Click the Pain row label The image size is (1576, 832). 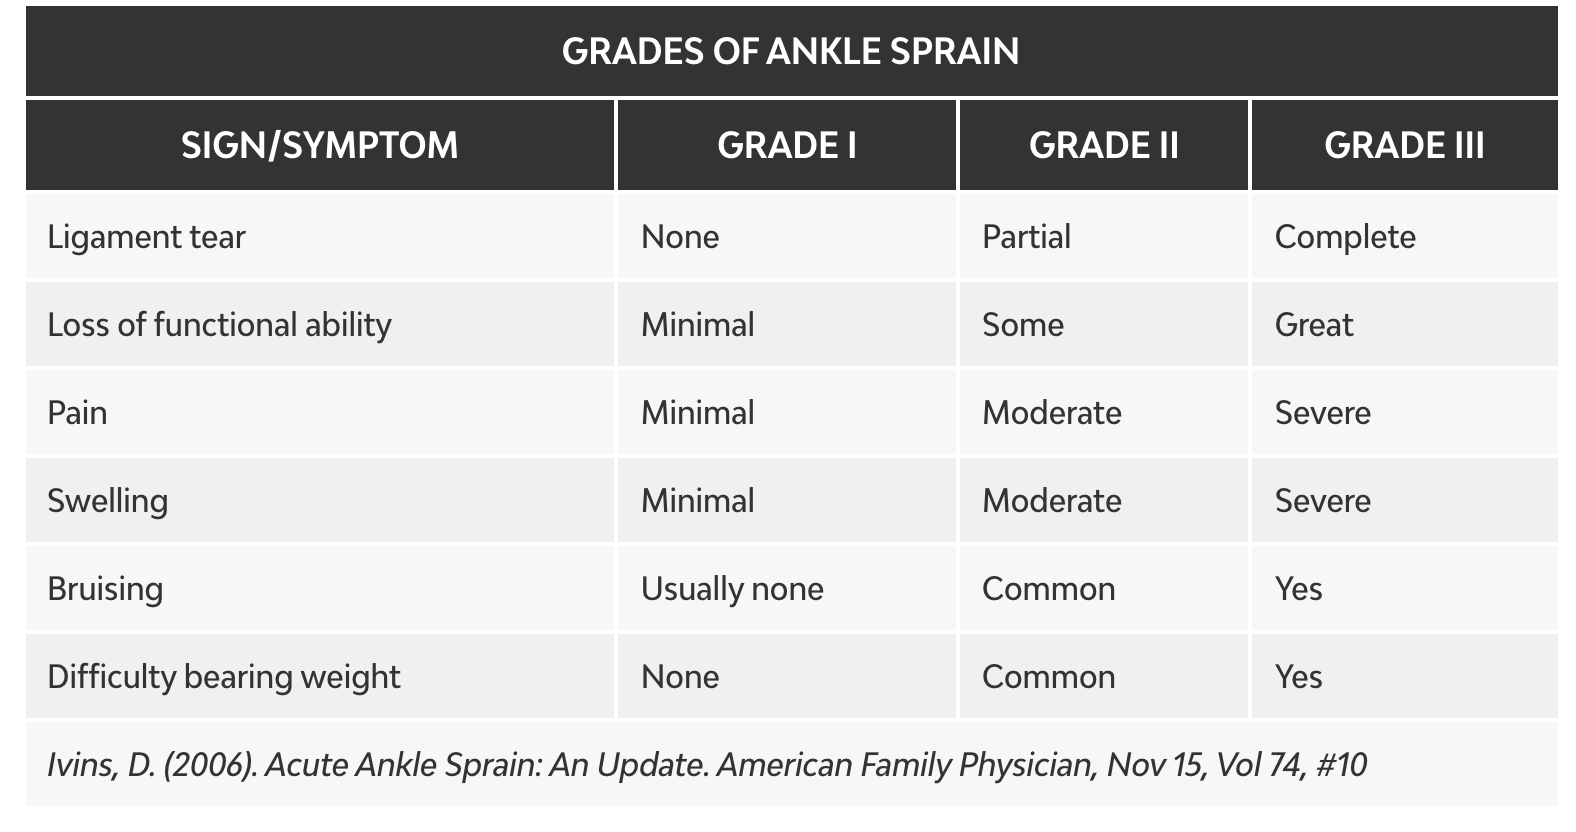click(x=77, y=413)
